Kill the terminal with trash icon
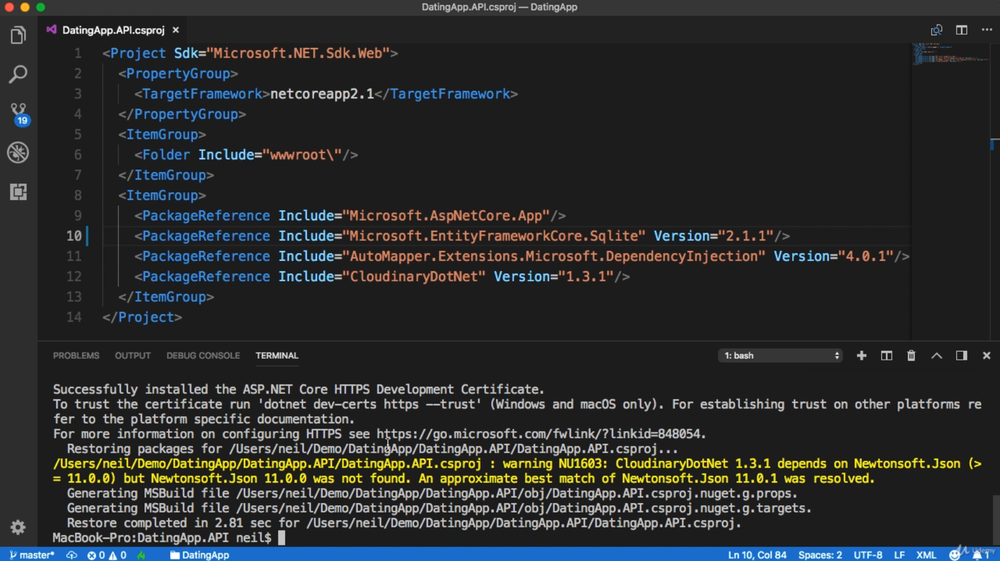Screen dimensions: 1000x561 (x=911, y=356)
